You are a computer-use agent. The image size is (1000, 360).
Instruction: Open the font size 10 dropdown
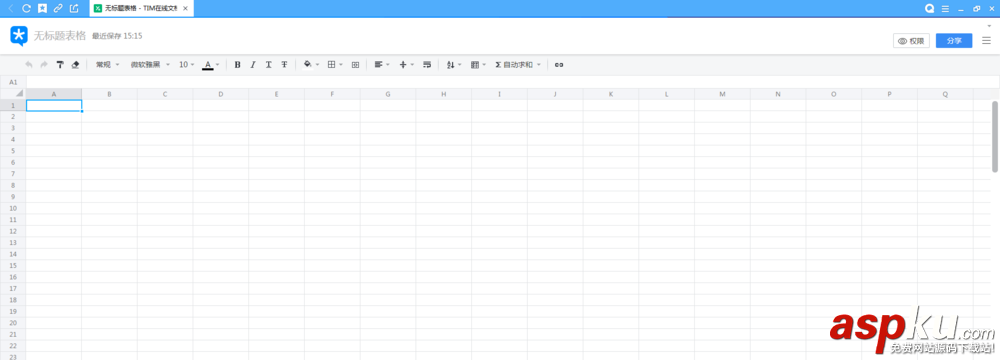pos(187,64)
